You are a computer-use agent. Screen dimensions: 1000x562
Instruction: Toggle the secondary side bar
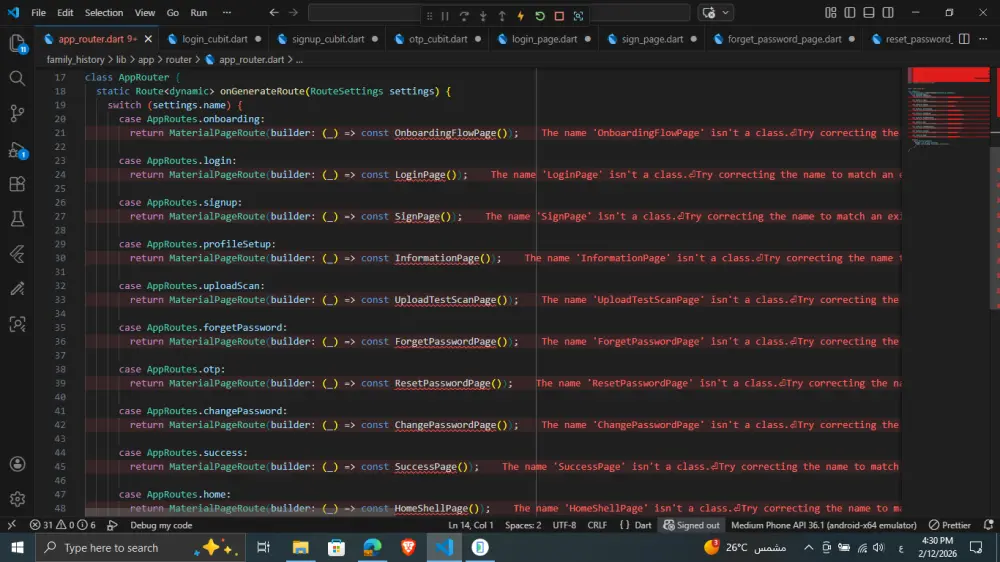point(888,12)
